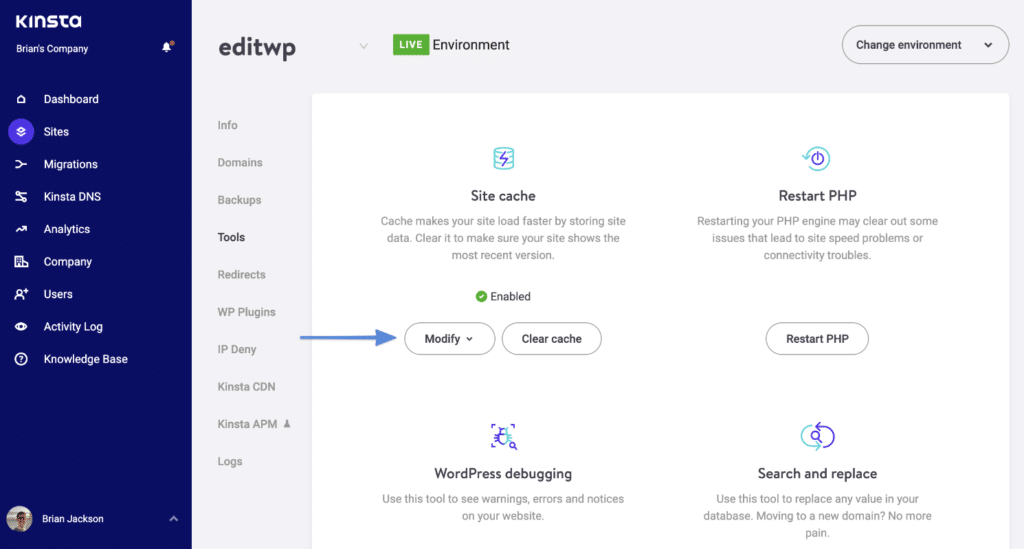Click the Activity Log eye icon
The height and width of the screenshot is (549, 1024).
[21, 326]
